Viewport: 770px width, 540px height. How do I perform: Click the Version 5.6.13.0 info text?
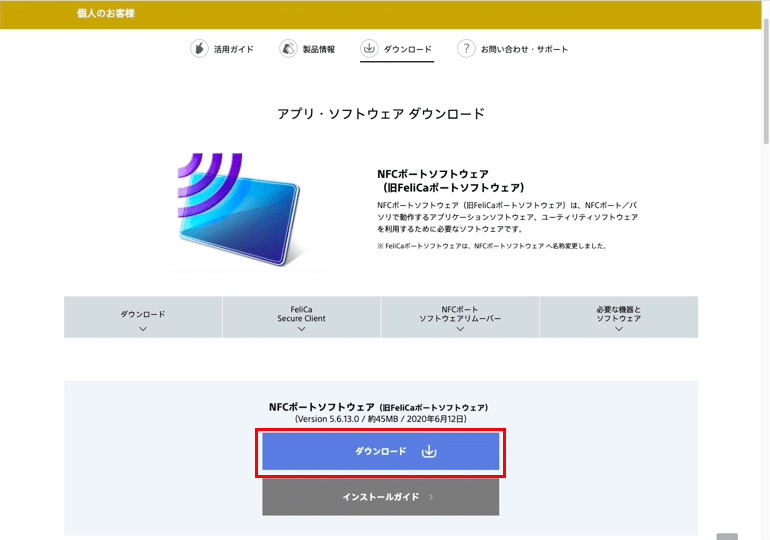[381, 419]
